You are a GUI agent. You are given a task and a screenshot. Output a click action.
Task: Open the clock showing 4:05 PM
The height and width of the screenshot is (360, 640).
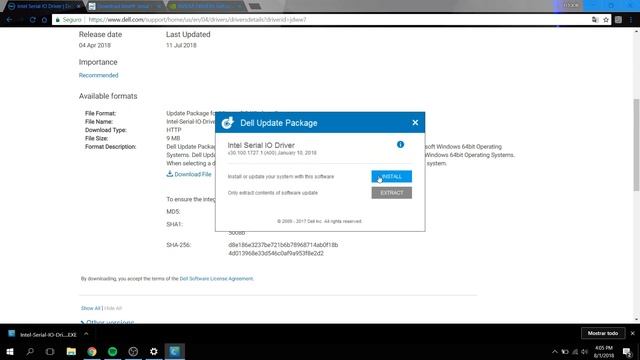tap(604, 351)
